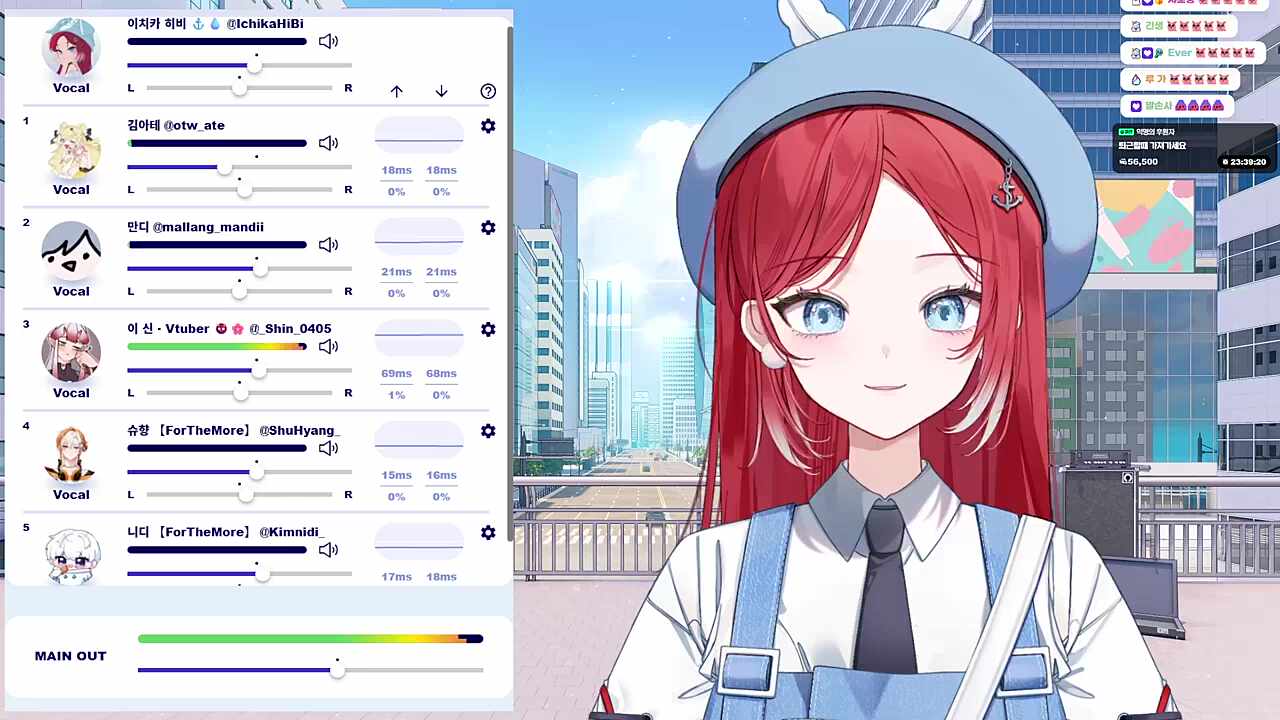The image size is (1280, 720).
Task: Click the 69ms latency value
Action: pos(396,374)
